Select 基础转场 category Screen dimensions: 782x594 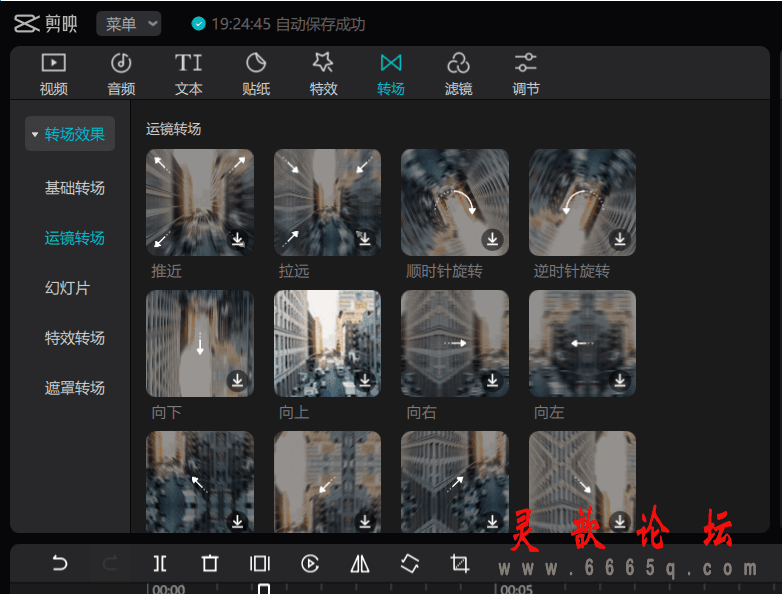tap(75, 188)
